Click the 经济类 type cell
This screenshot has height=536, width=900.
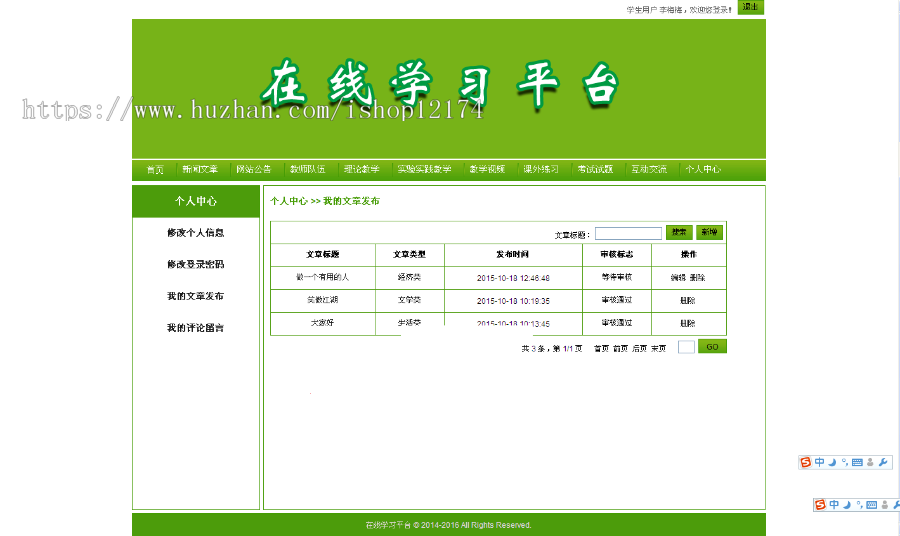tap(409, 277)
